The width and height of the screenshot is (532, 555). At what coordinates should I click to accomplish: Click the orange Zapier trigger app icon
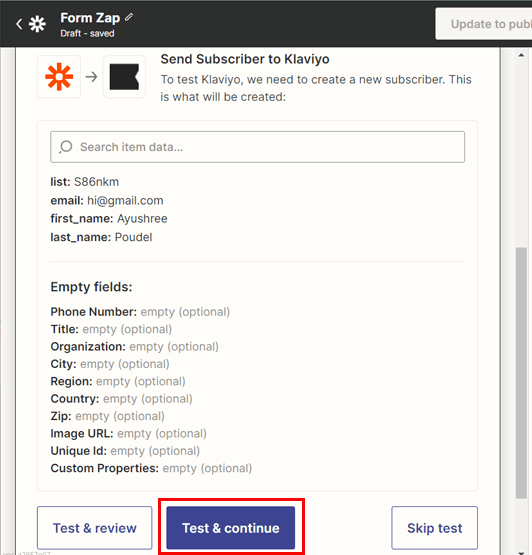[59, 76]
